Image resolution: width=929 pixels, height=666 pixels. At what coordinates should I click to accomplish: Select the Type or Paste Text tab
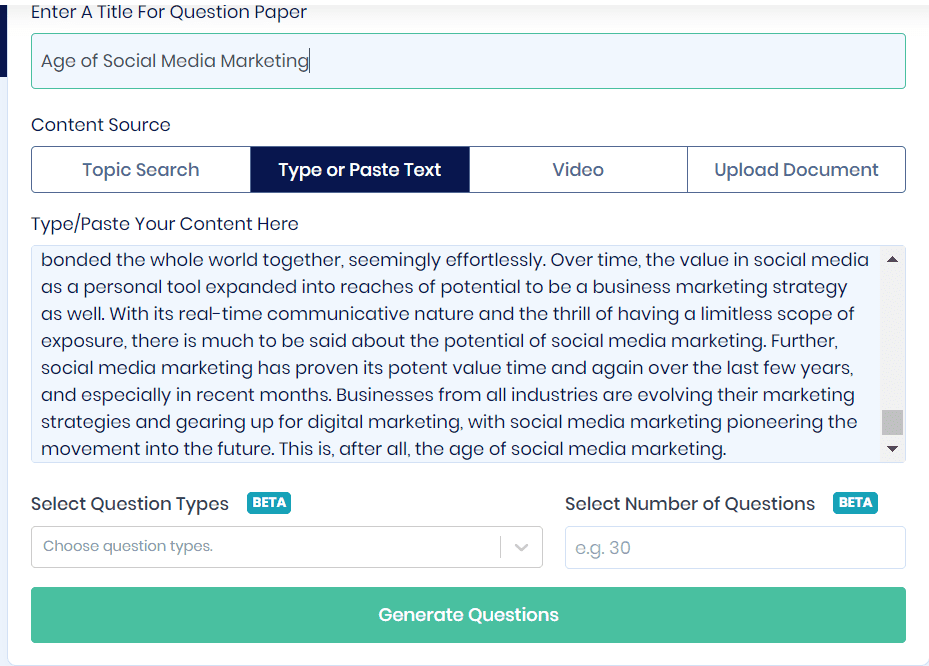[360, 170]
